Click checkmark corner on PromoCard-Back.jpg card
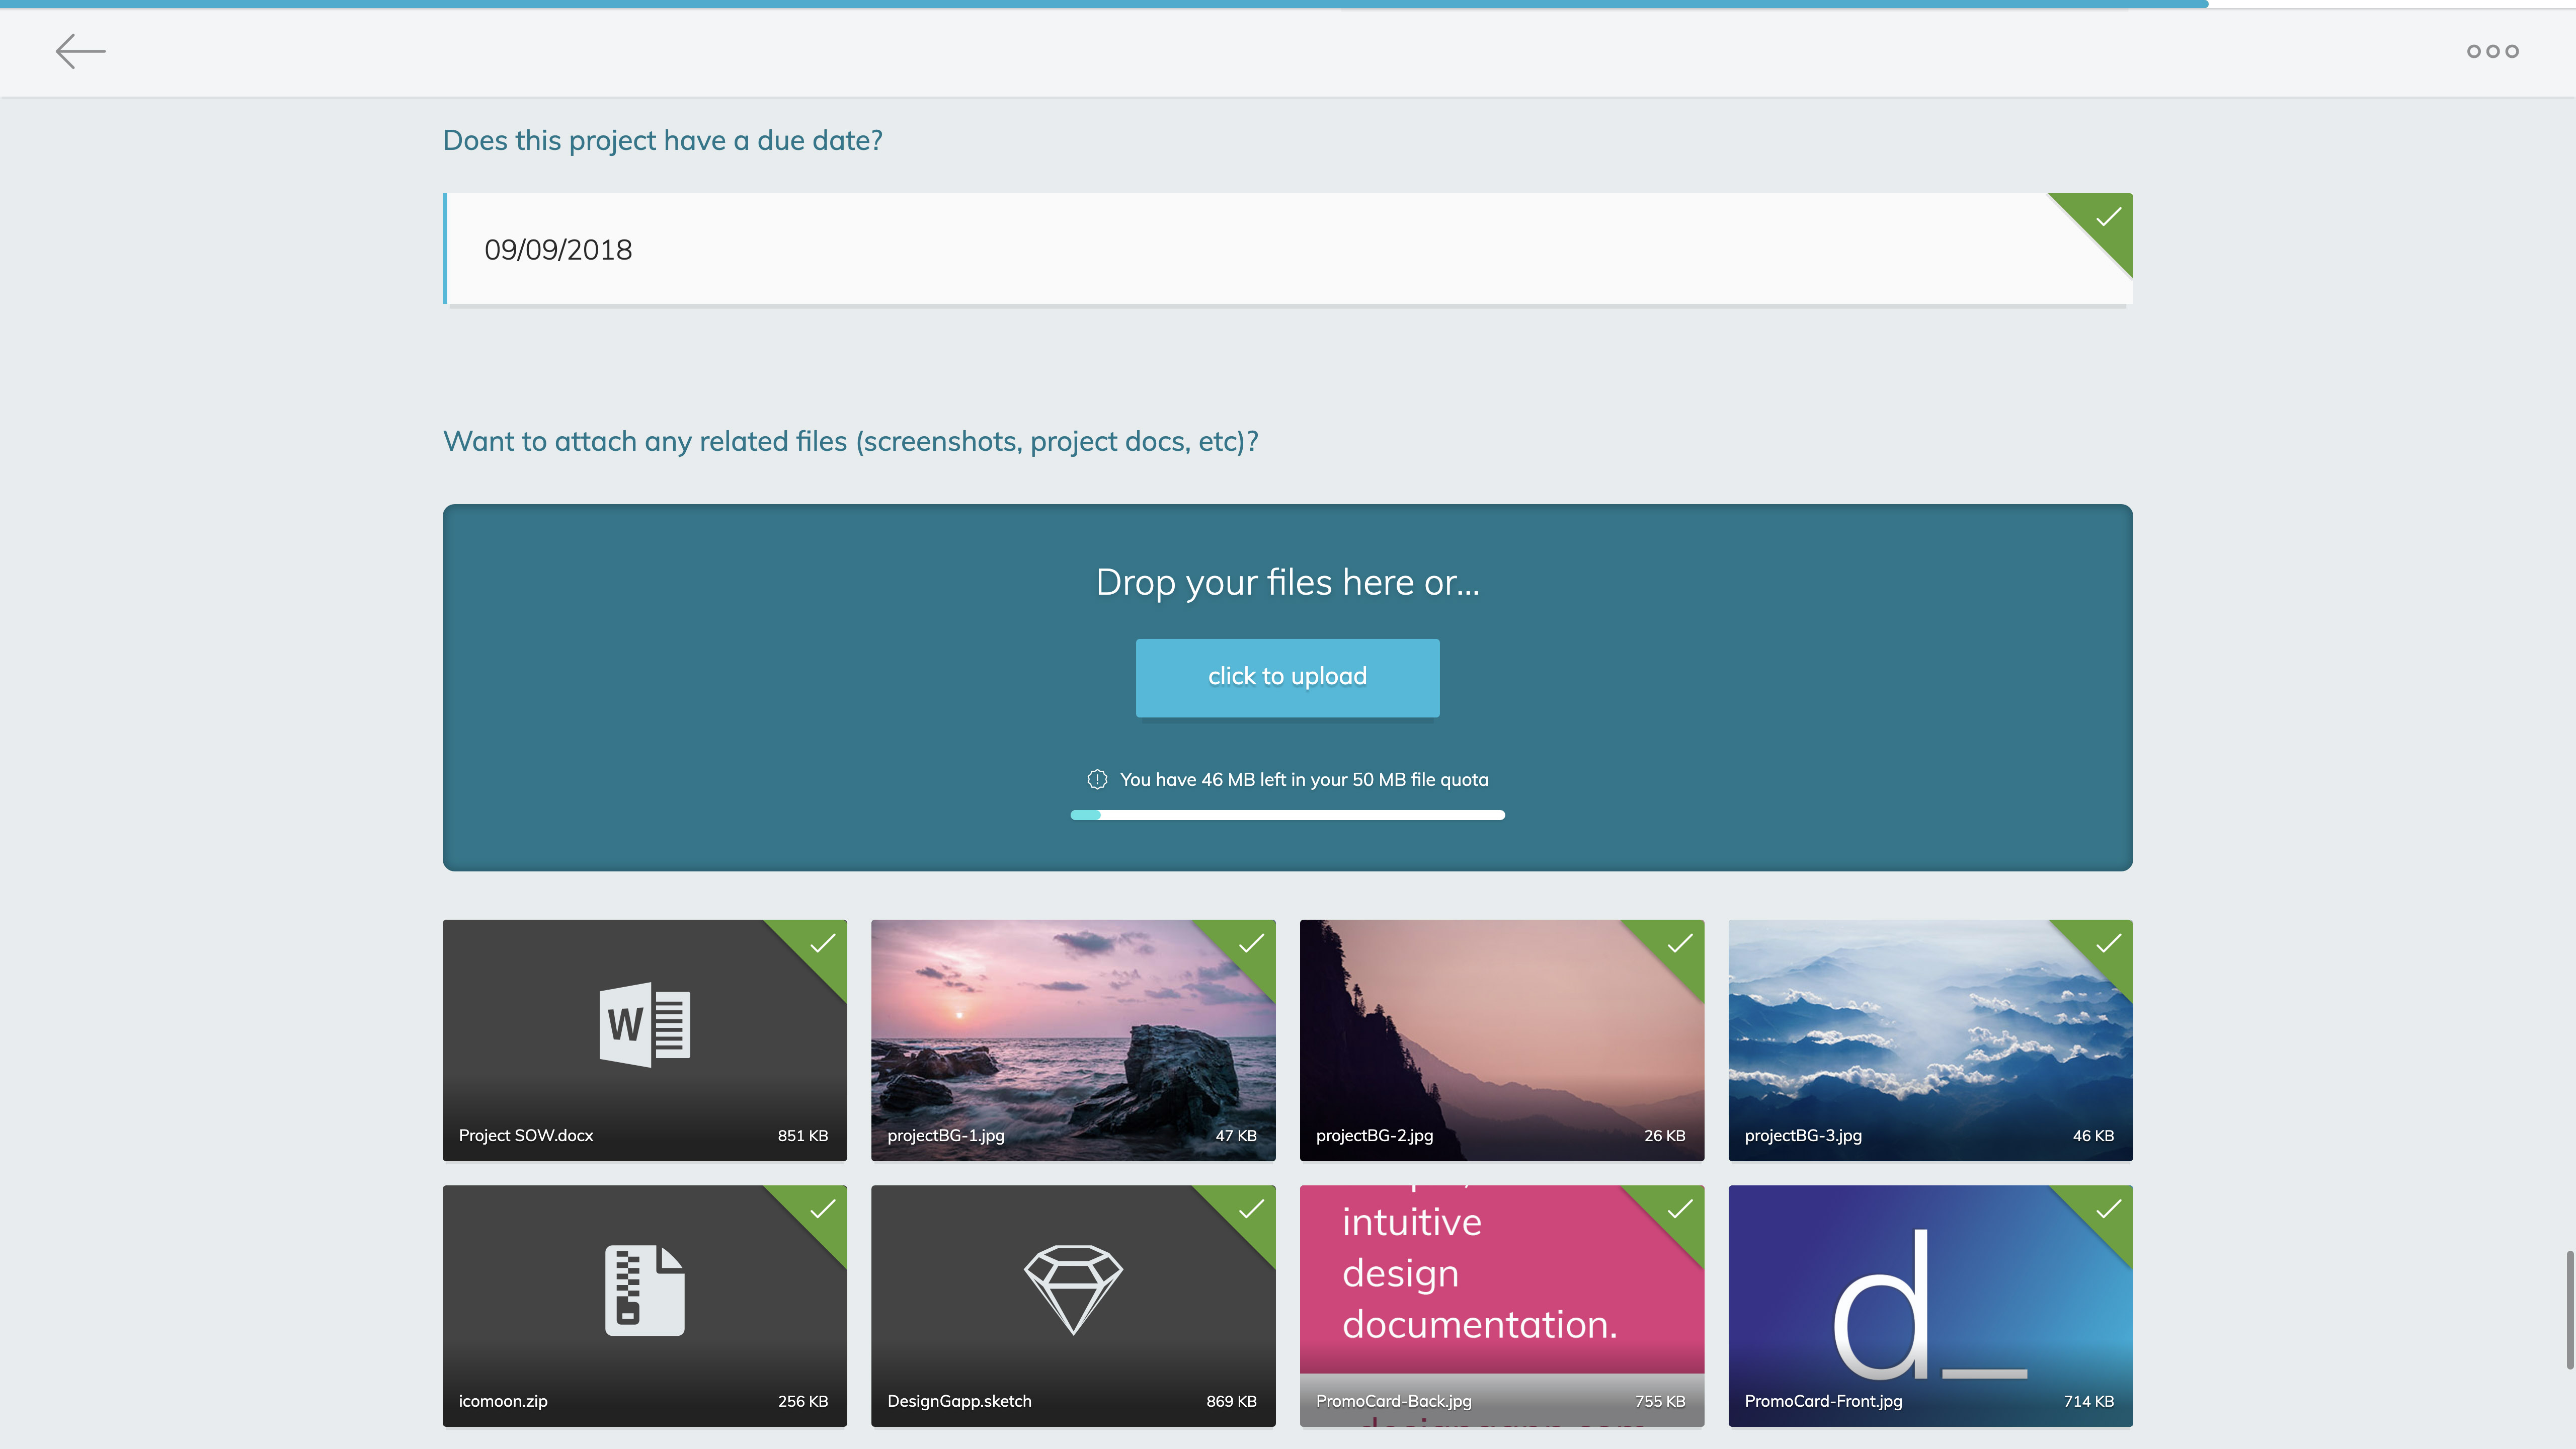 [1679, 1210]
